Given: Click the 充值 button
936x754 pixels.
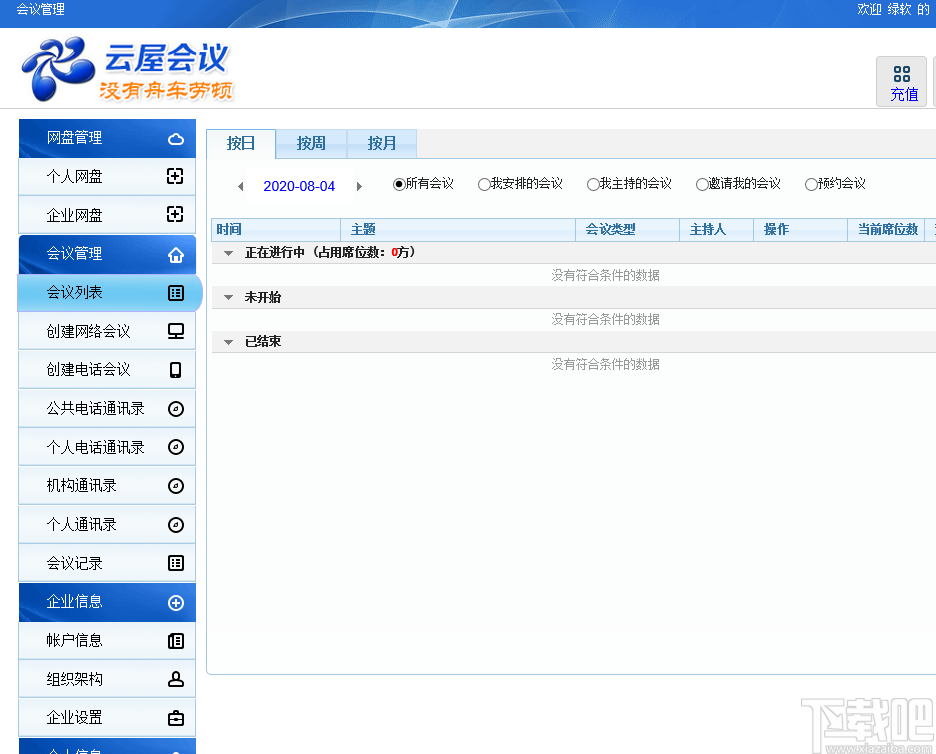Looking at the screenshot, I should tap(901, 81).
